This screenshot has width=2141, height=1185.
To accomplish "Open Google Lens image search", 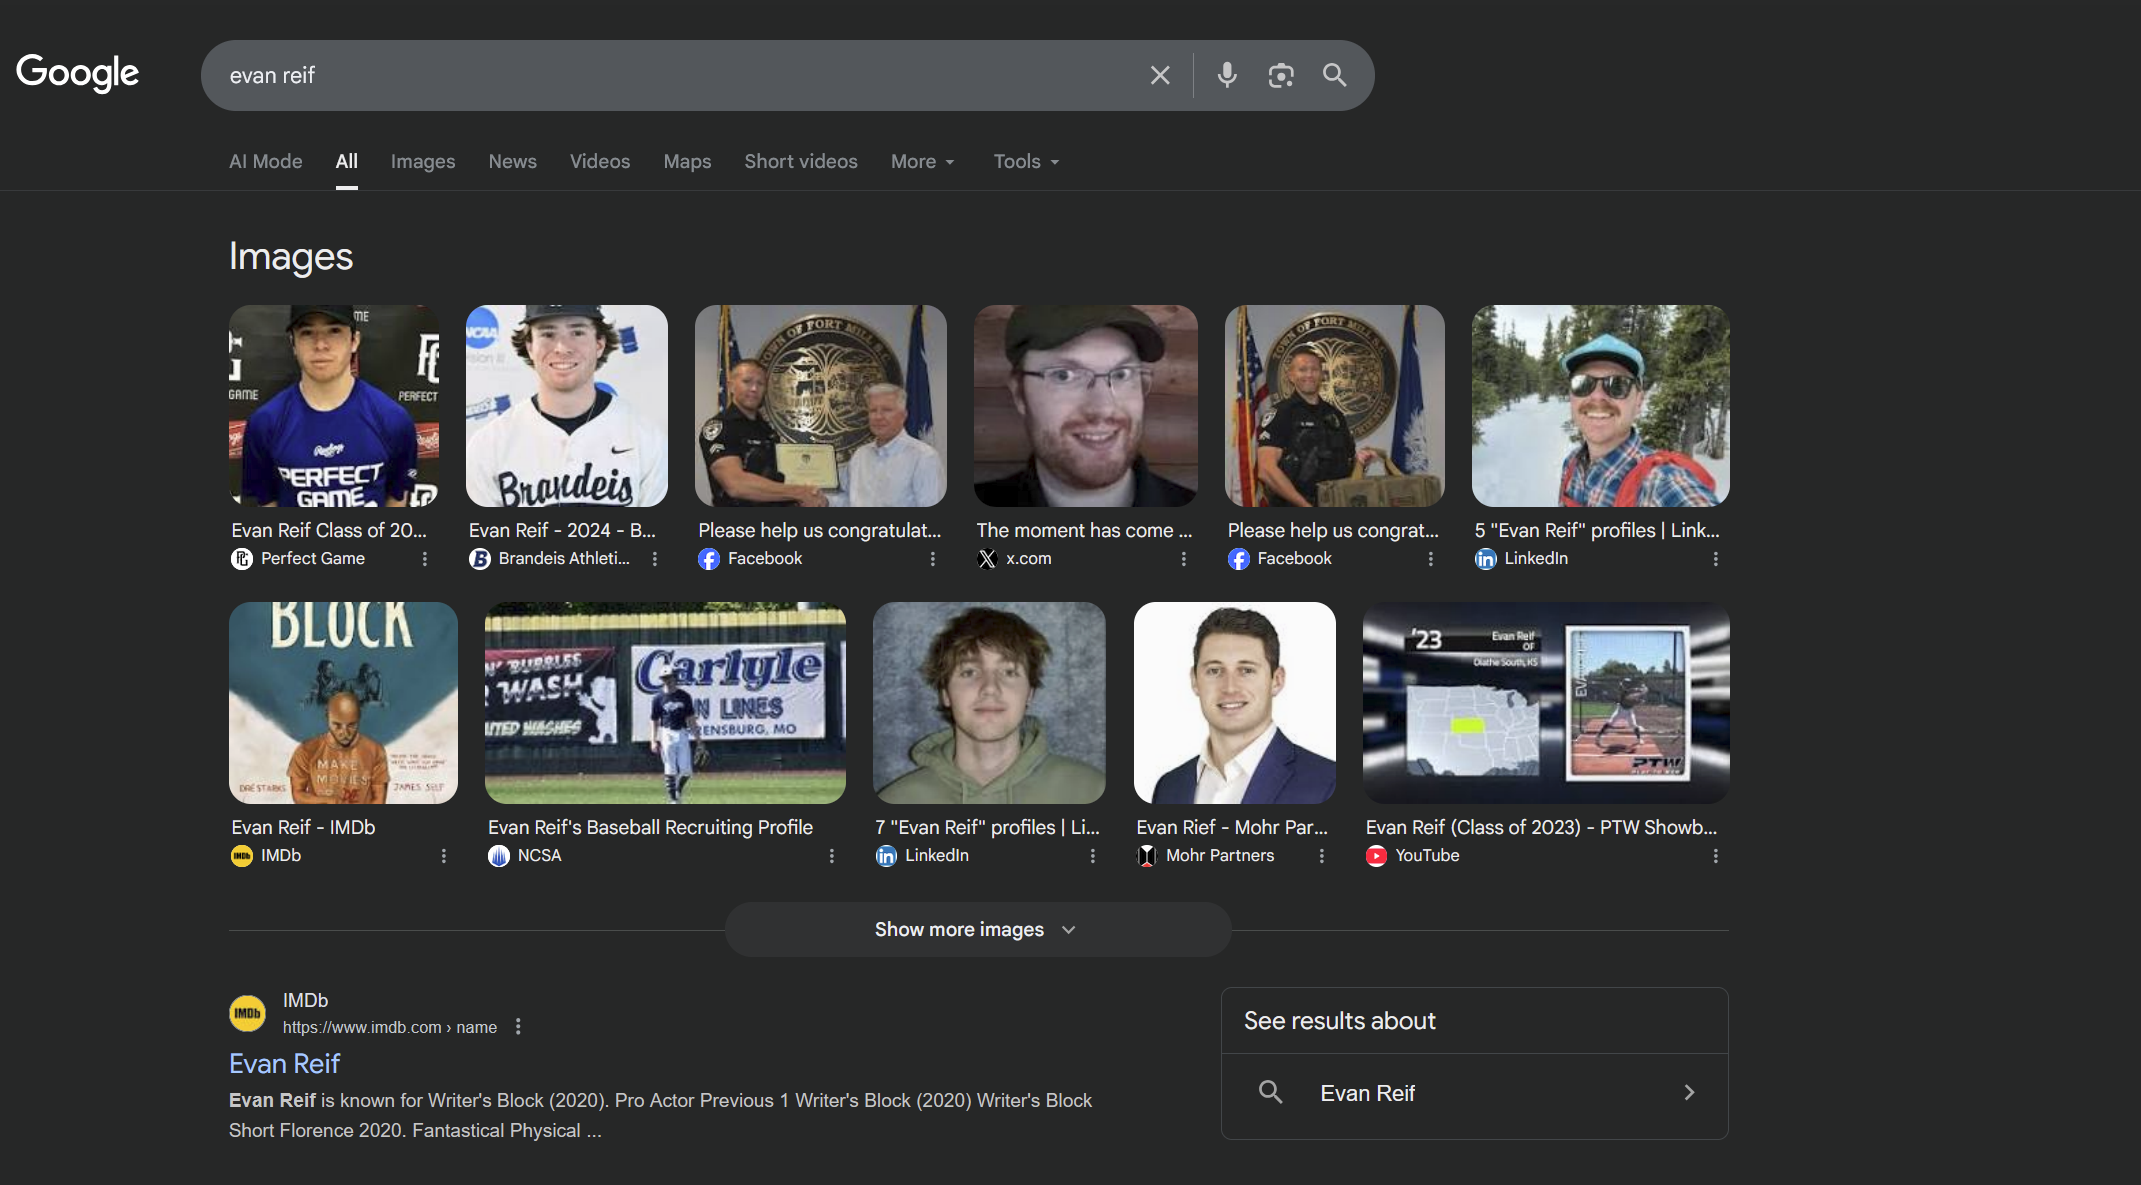I will pyautogui.click(x=1281, y=75).
